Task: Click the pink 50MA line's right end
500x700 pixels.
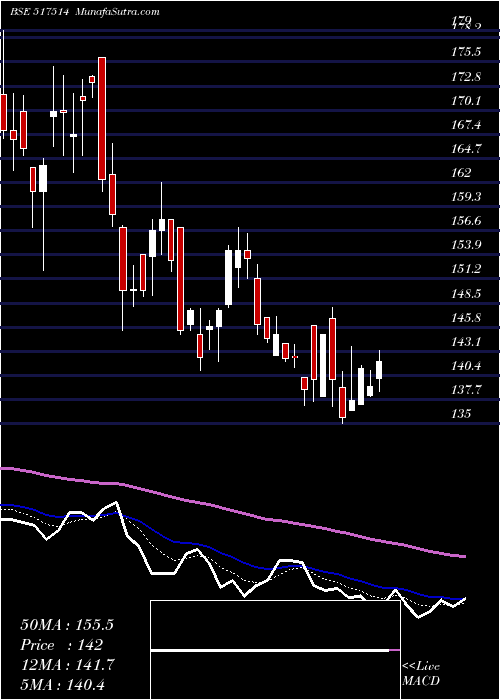Action: pos(464,556)
